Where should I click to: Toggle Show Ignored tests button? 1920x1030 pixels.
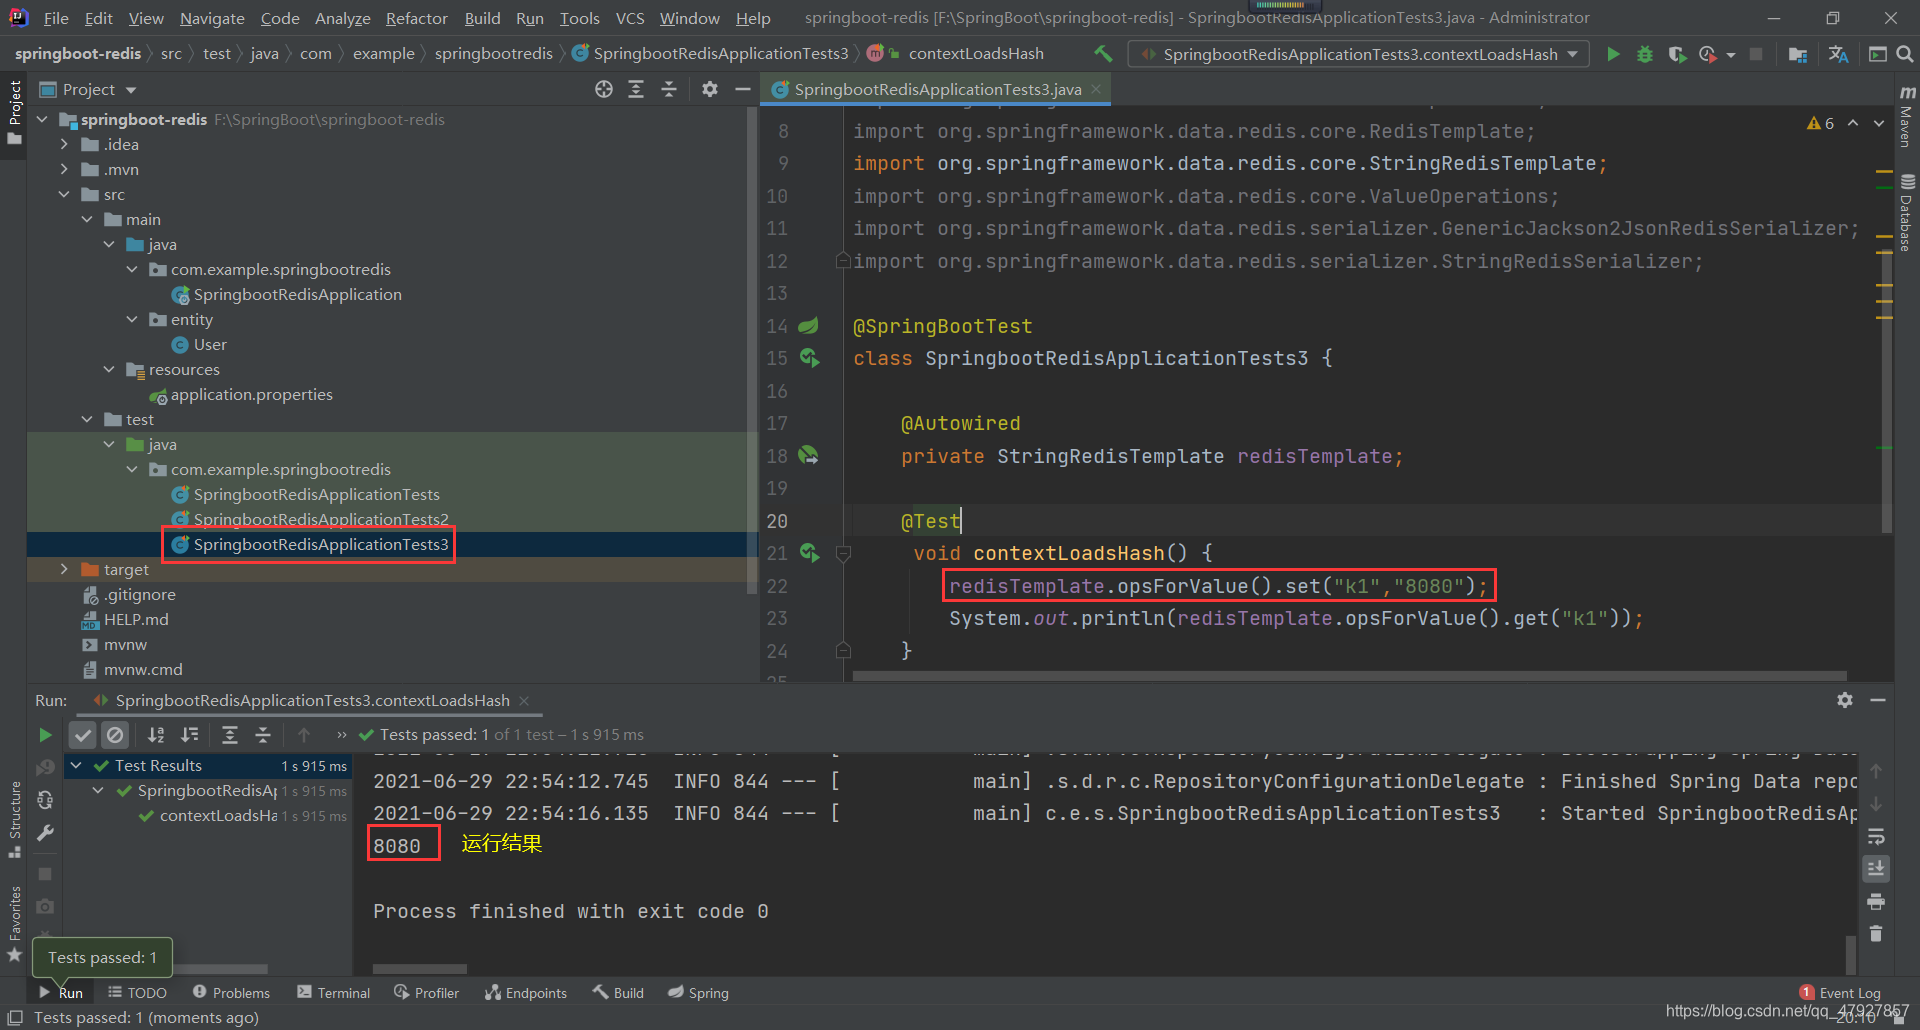pyautogui.click(x=116, y=735)
